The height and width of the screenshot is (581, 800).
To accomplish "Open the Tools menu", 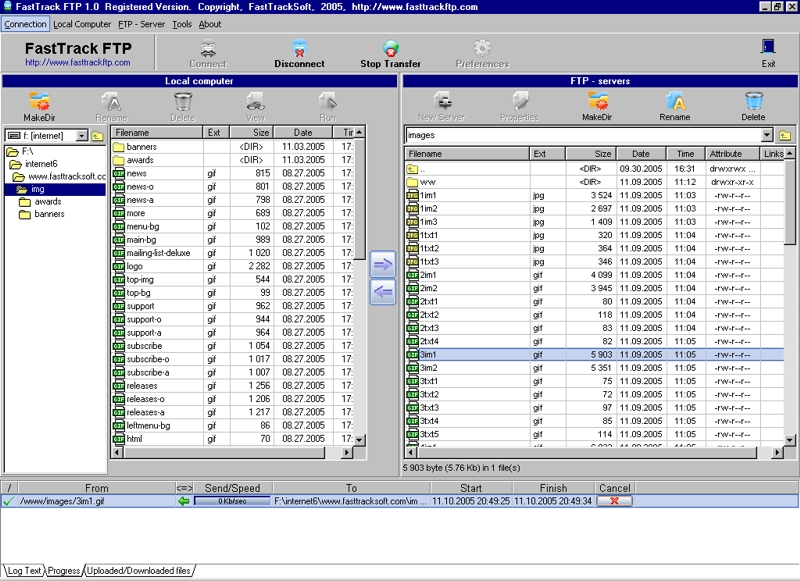I will point(182,24).
